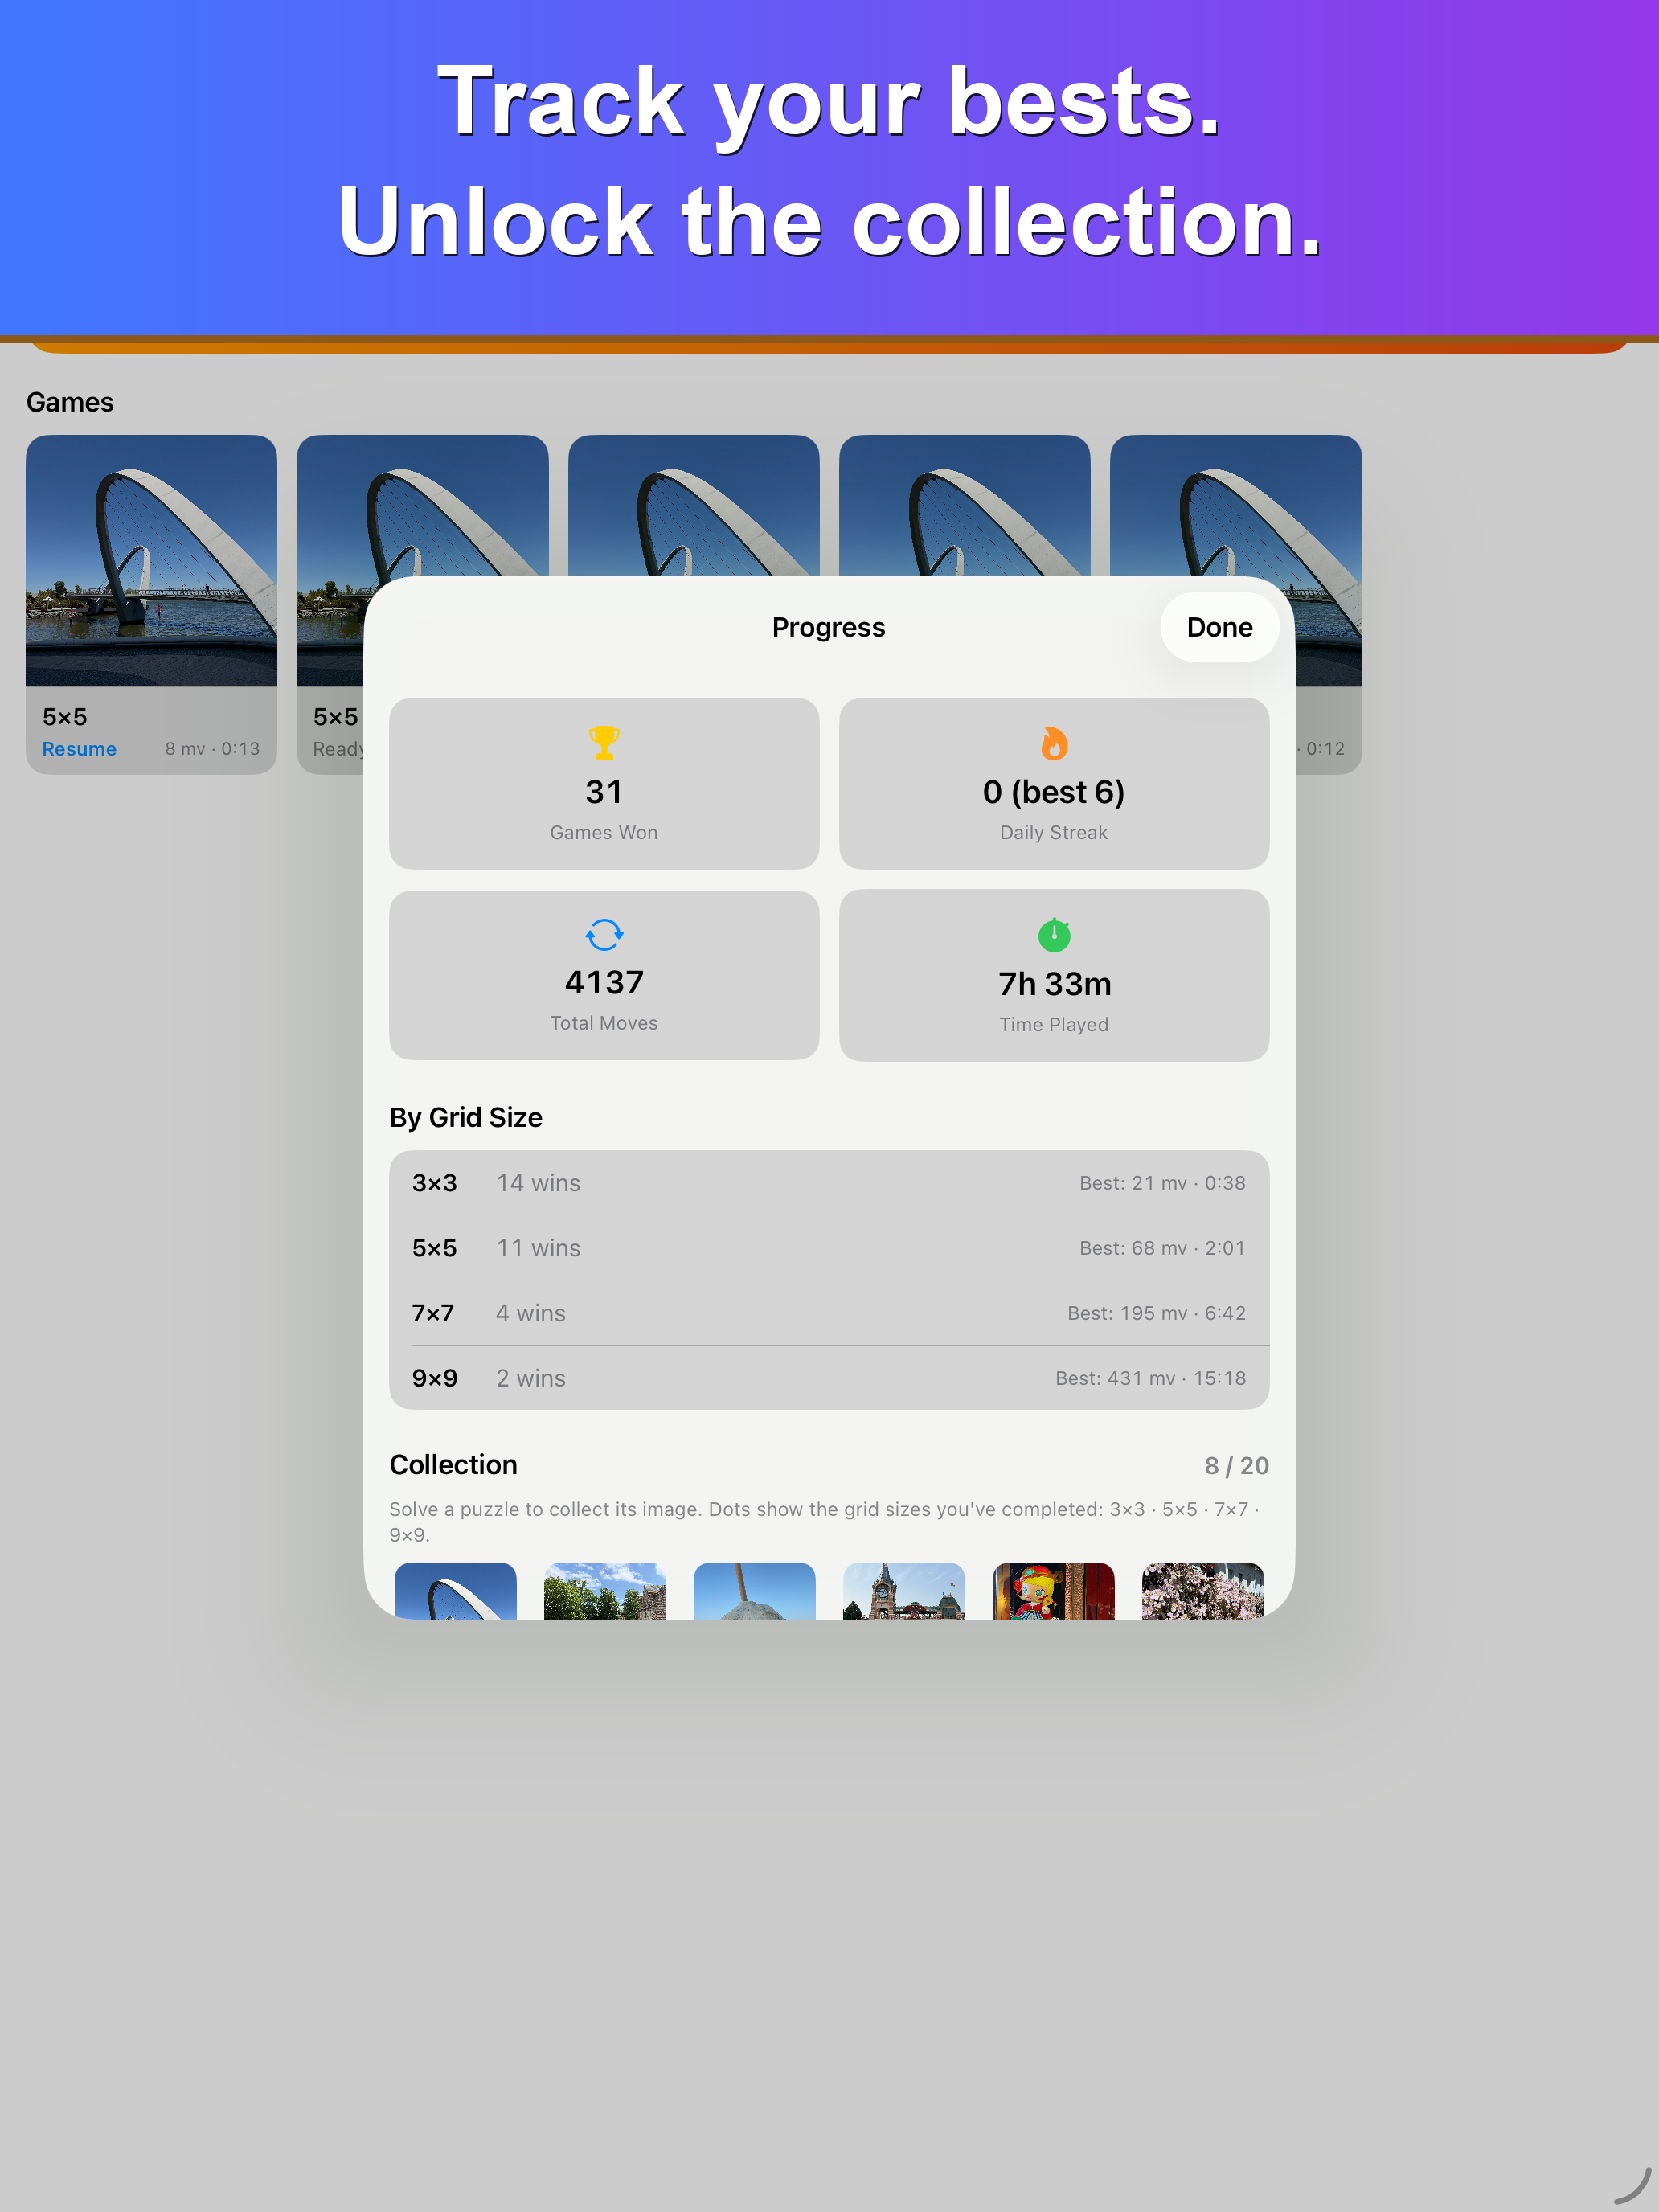The height and width of the screenshot is (2212, 1659).
Task: Click the orange flame streak icon
Action: point(1054,743)
